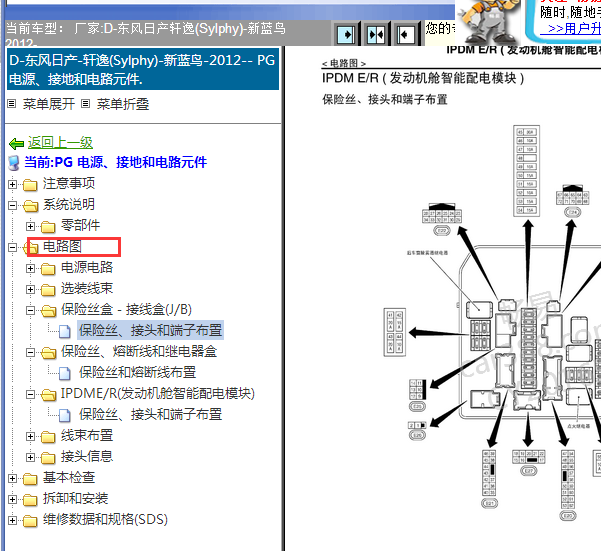This screenshot has height=551, width=601.
Task: Click document icon of 保险丝和熔断线布置
Action: click(x=65, y=374)
